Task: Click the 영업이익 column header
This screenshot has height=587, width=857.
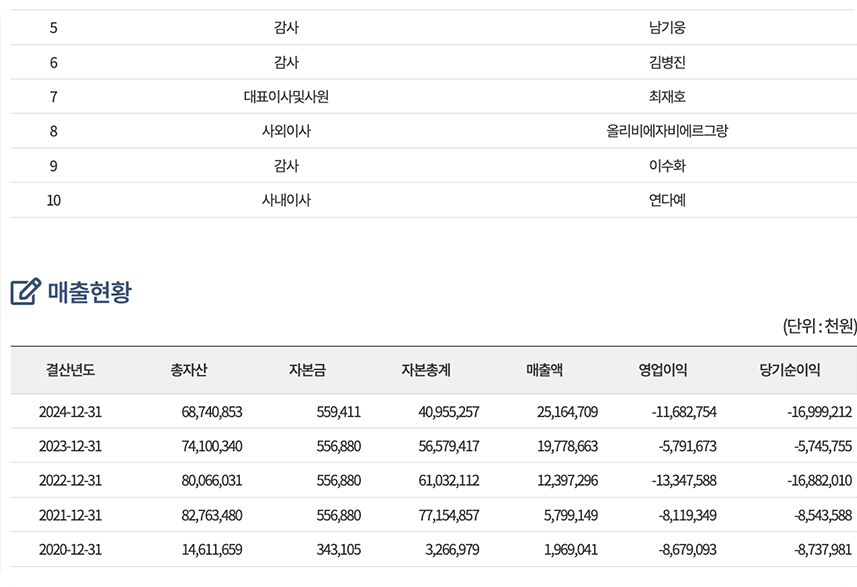Action: point(663,370)
